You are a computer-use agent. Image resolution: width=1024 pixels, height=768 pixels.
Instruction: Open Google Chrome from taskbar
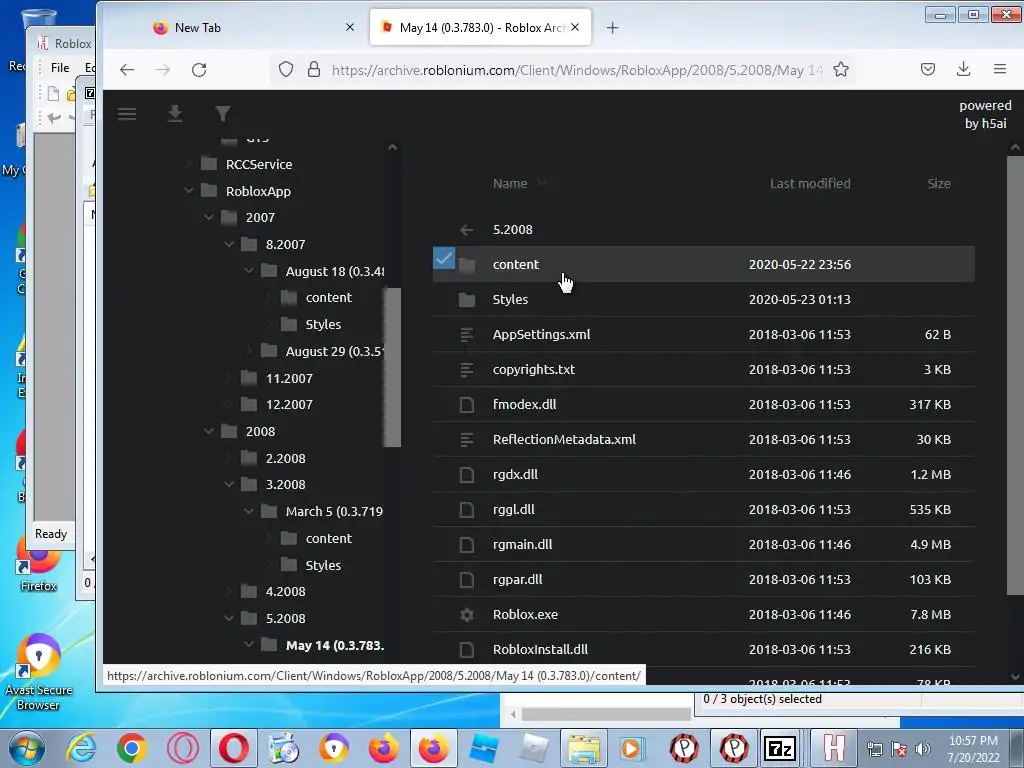point(131,748)
